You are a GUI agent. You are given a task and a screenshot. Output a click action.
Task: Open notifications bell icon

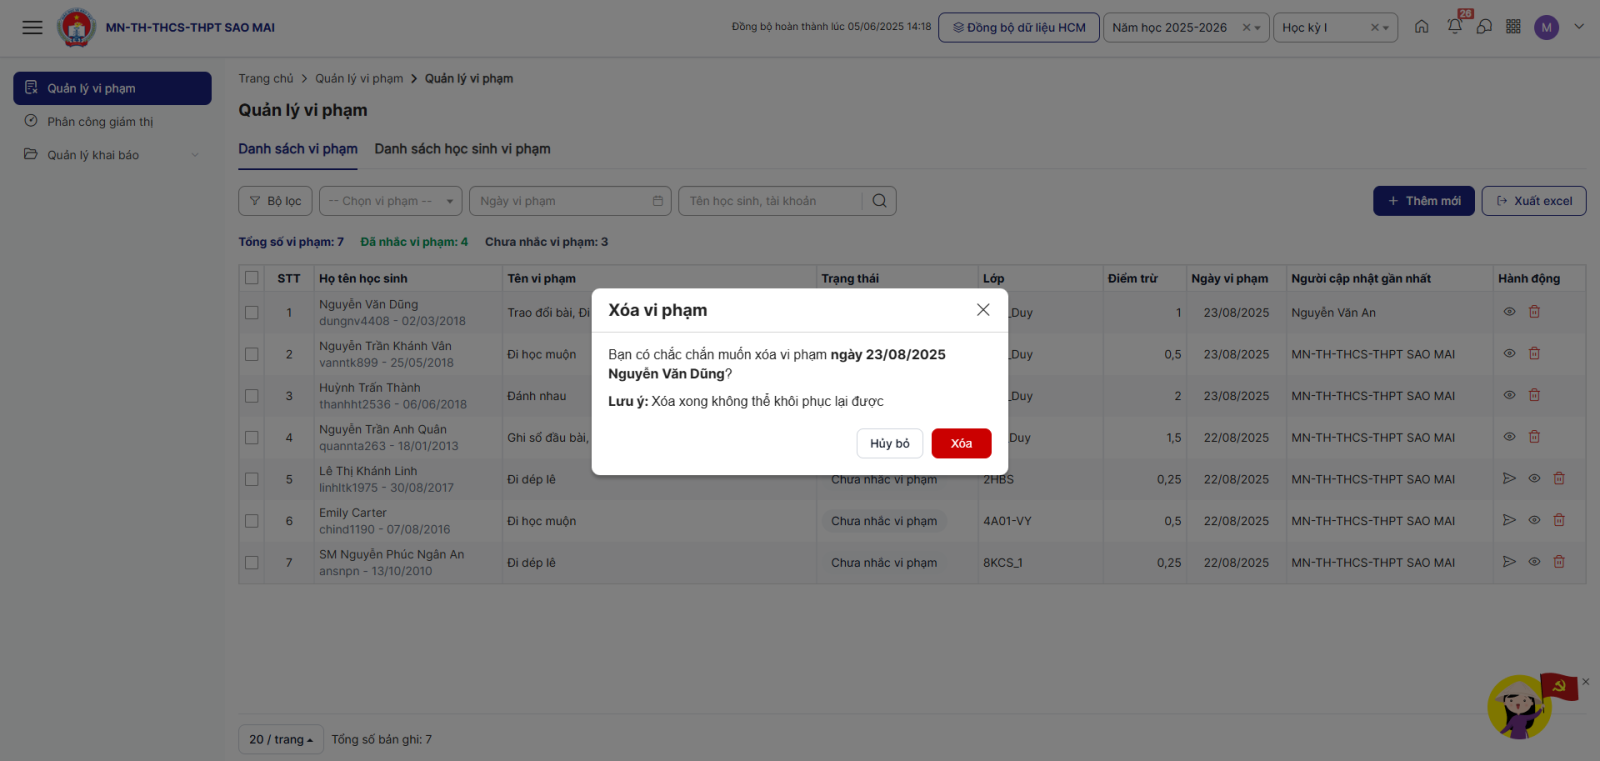[x=1454, y=27]
